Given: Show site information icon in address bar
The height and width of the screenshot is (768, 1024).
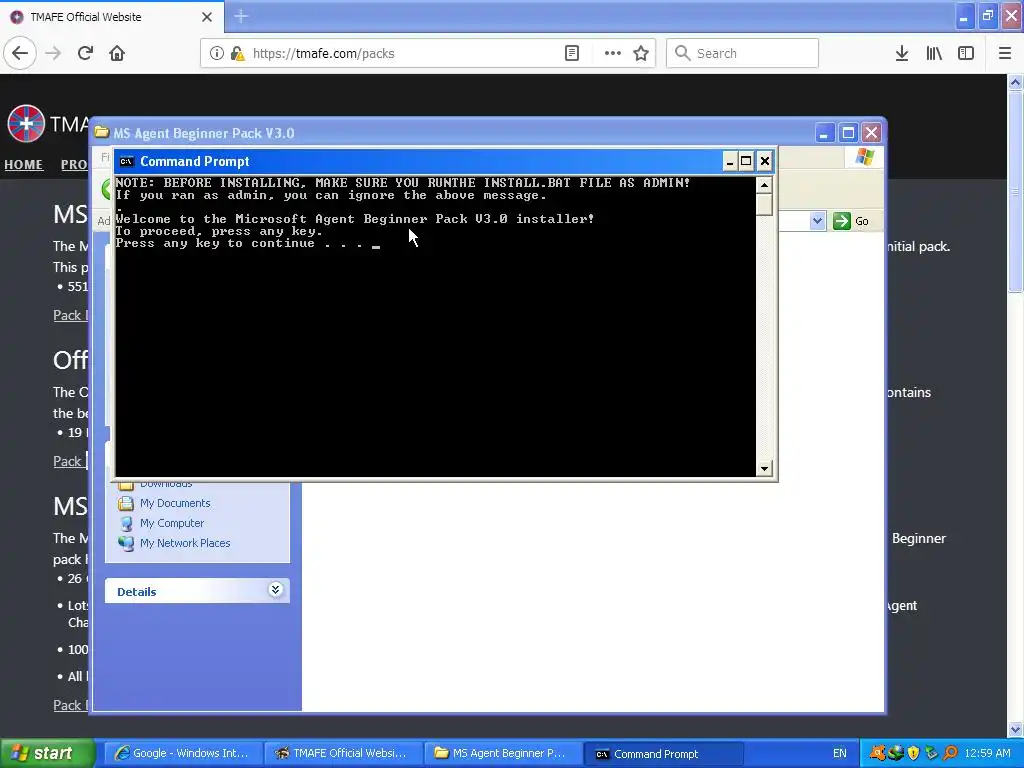Looking at the screenshot, I should click(217, 53).
